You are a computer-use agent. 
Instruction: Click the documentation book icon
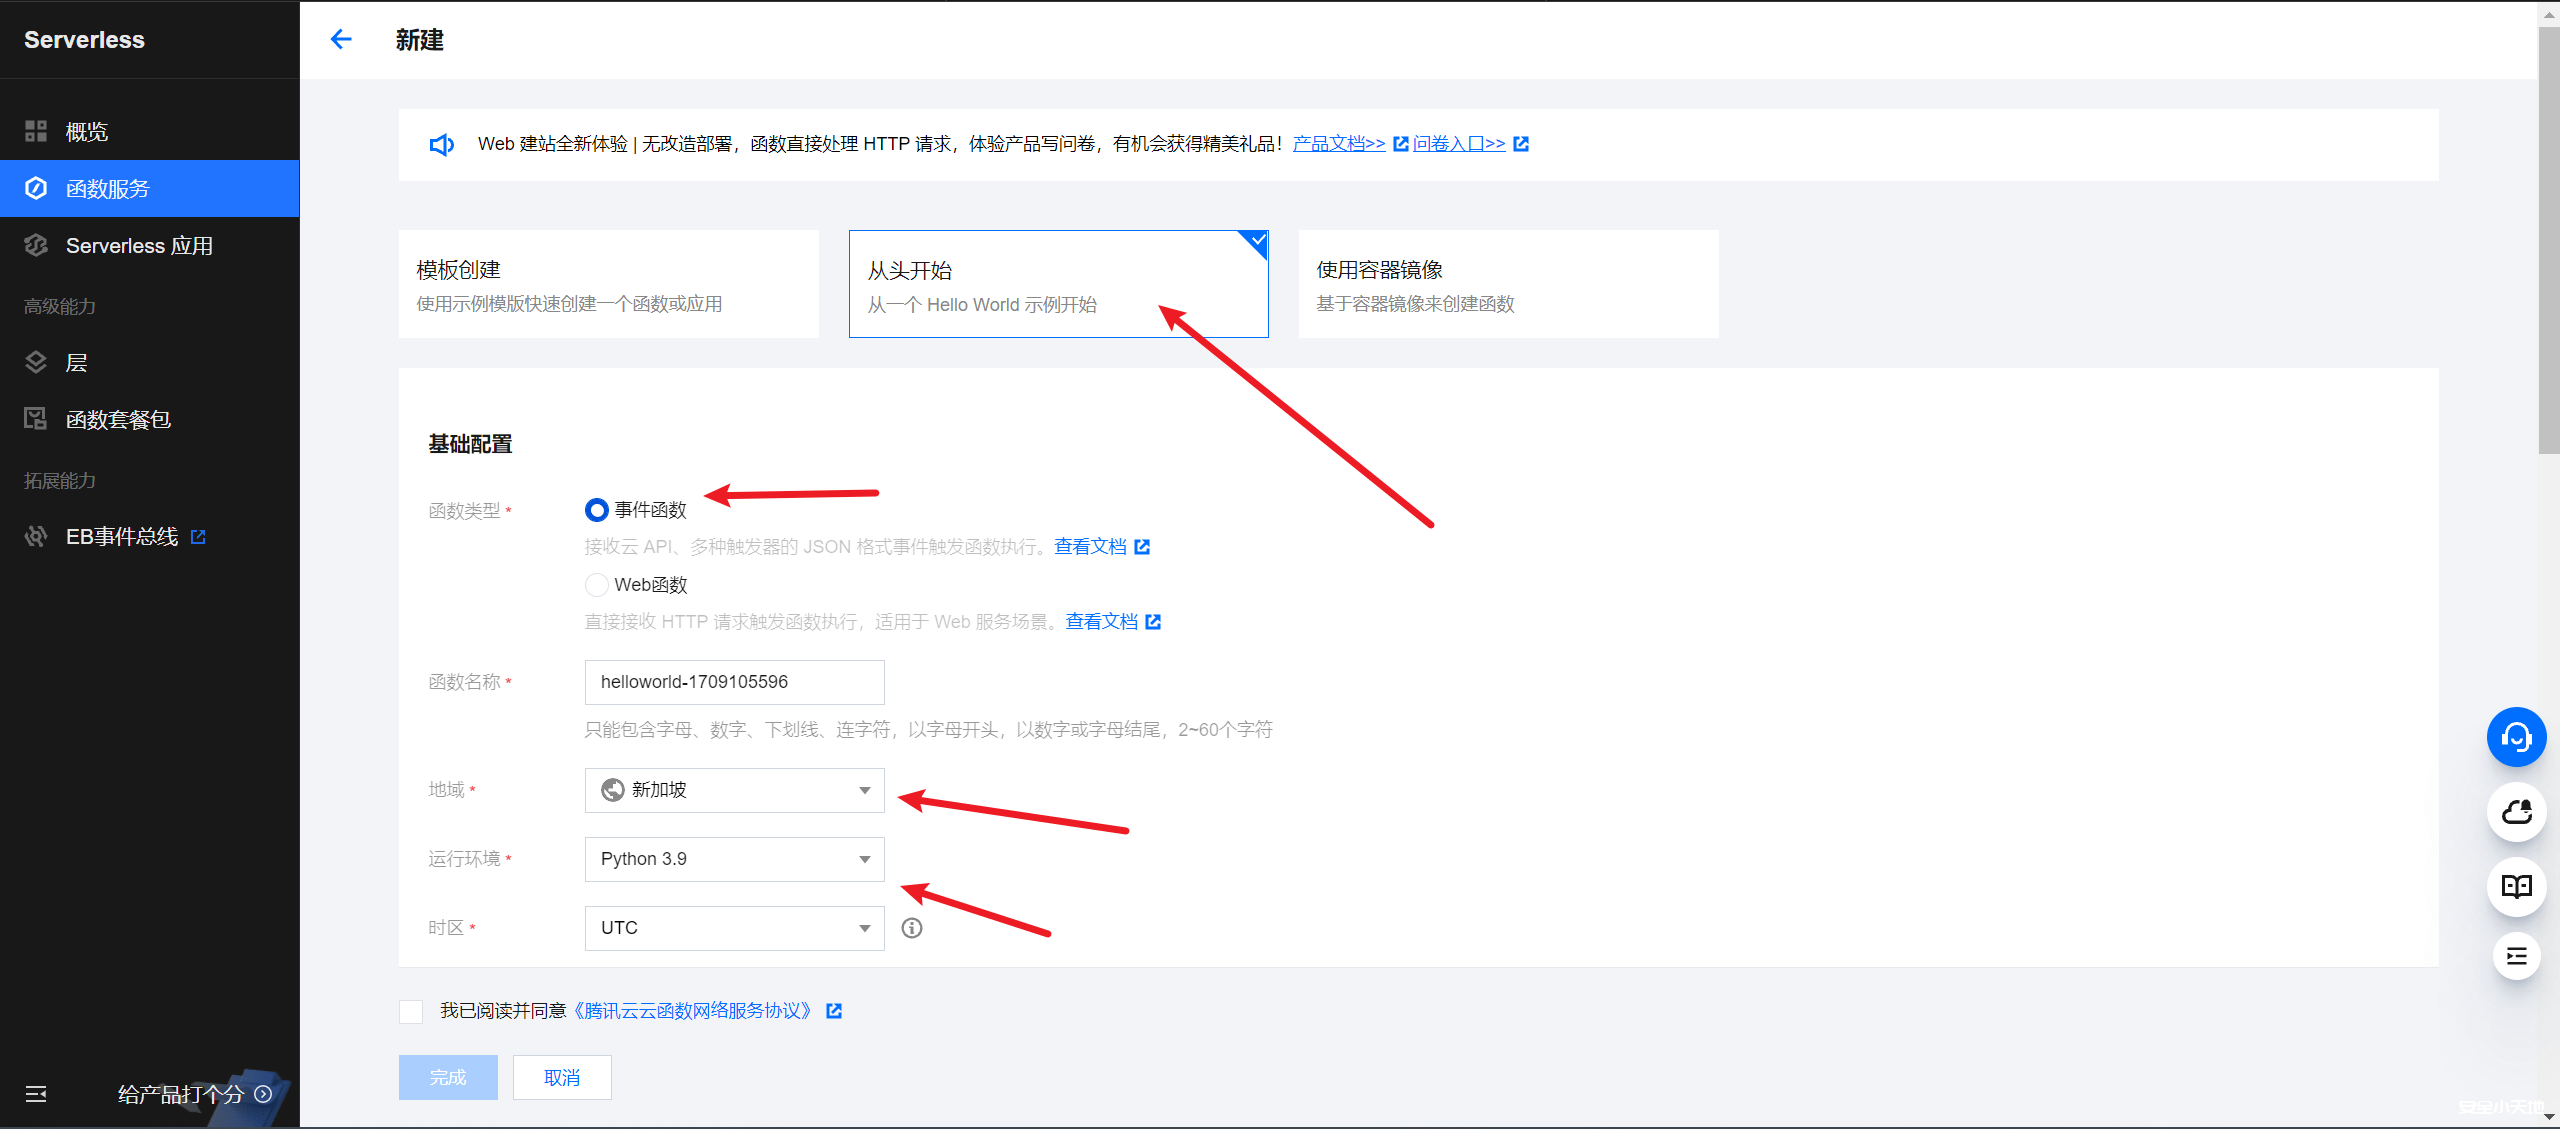2517,886
